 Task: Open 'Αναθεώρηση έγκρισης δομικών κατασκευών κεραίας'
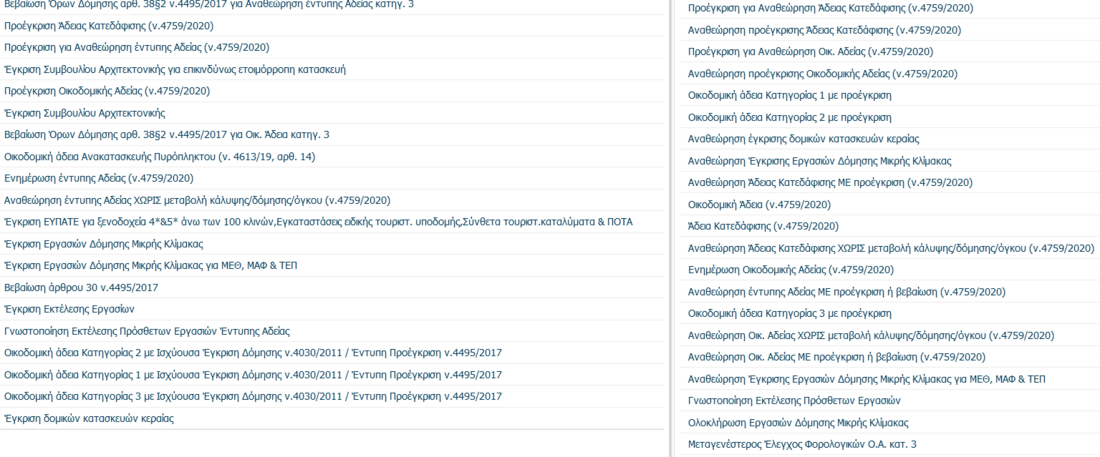click(804, 139)
